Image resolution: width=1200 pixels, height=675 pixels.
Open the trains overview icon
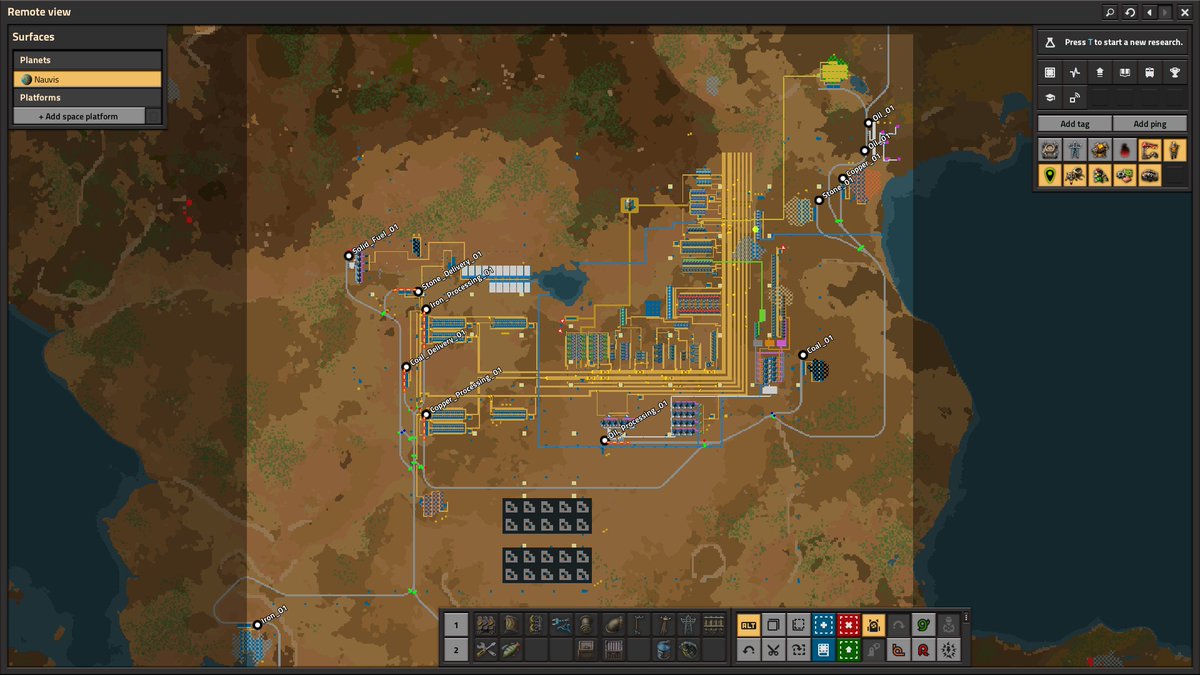click(1150, 72)
